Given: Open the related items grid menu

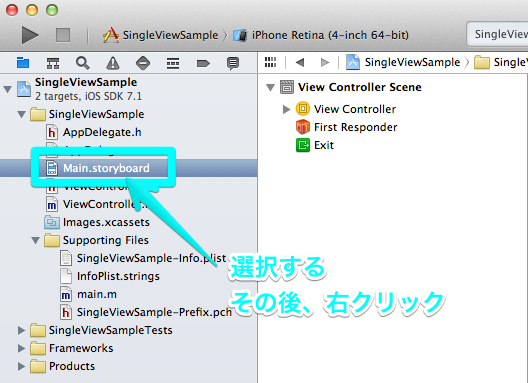Looking at the screenshot, I should [x=270, y=62].
